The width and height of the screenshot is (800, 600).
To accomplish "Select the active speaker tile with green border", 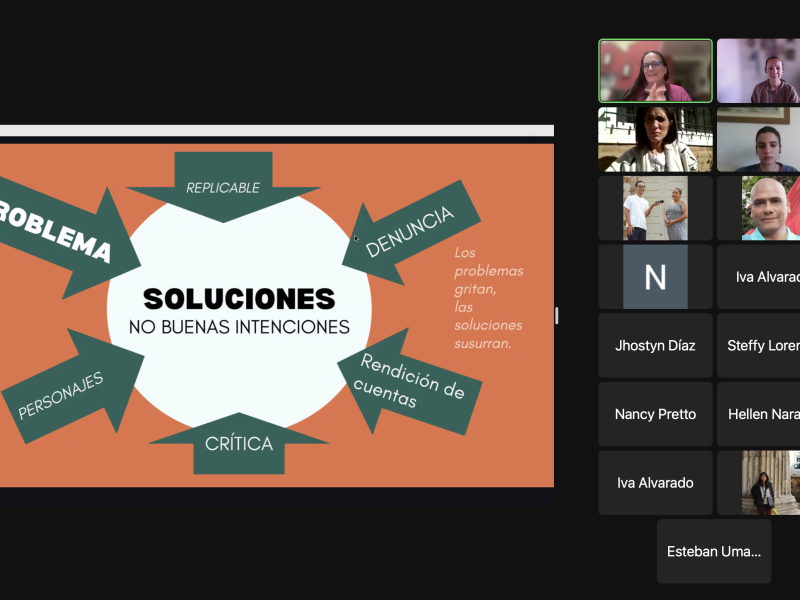I will tap(655, 71).
